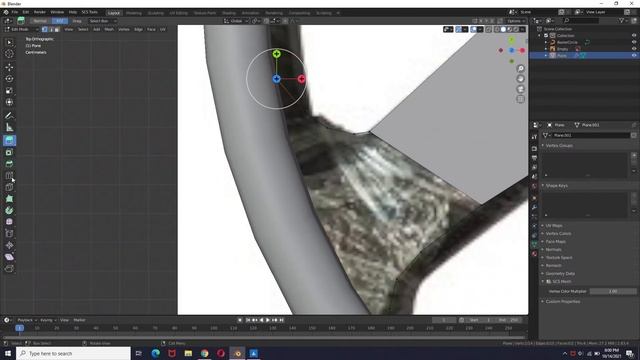The width and height of the screenshot is (640, 360).
Task: Expand the UV Maps panel
Action: [x=553, y=225]
